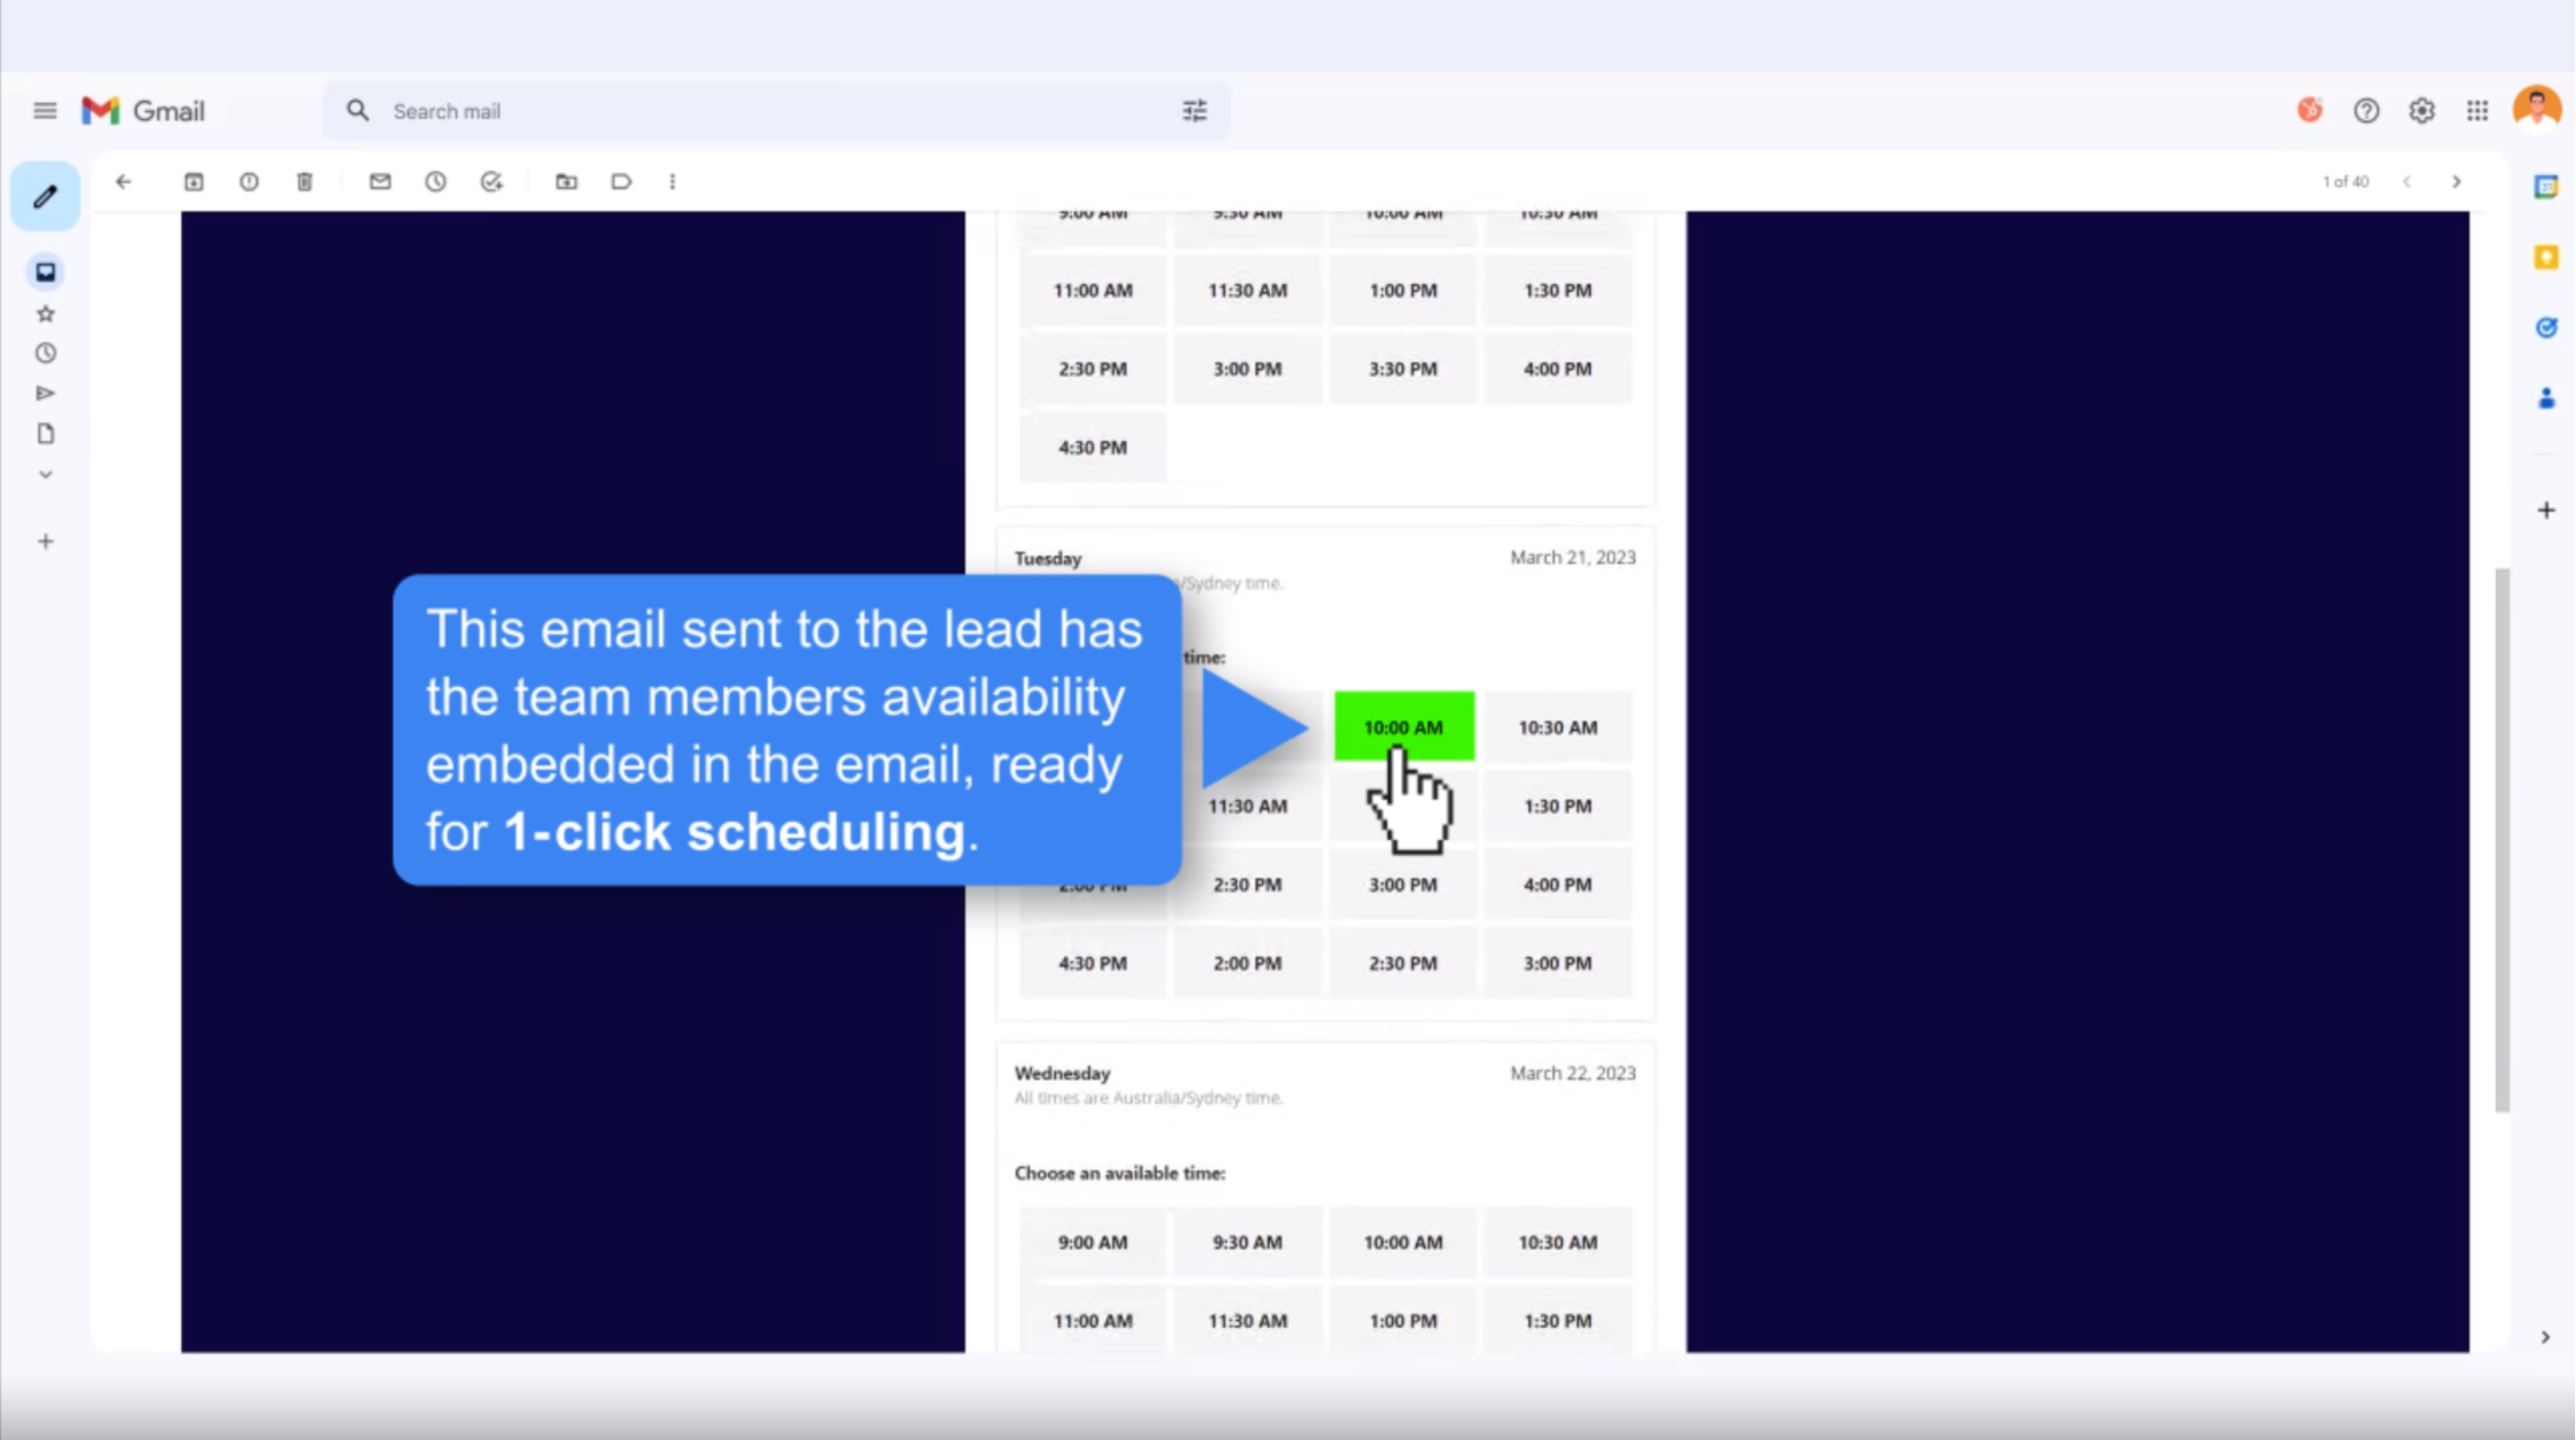Image resolution: width=2576 pixels, height=1440 pixels.
Task: Open Snoozed mail in sidebar
Action: [x=46, y=354]
